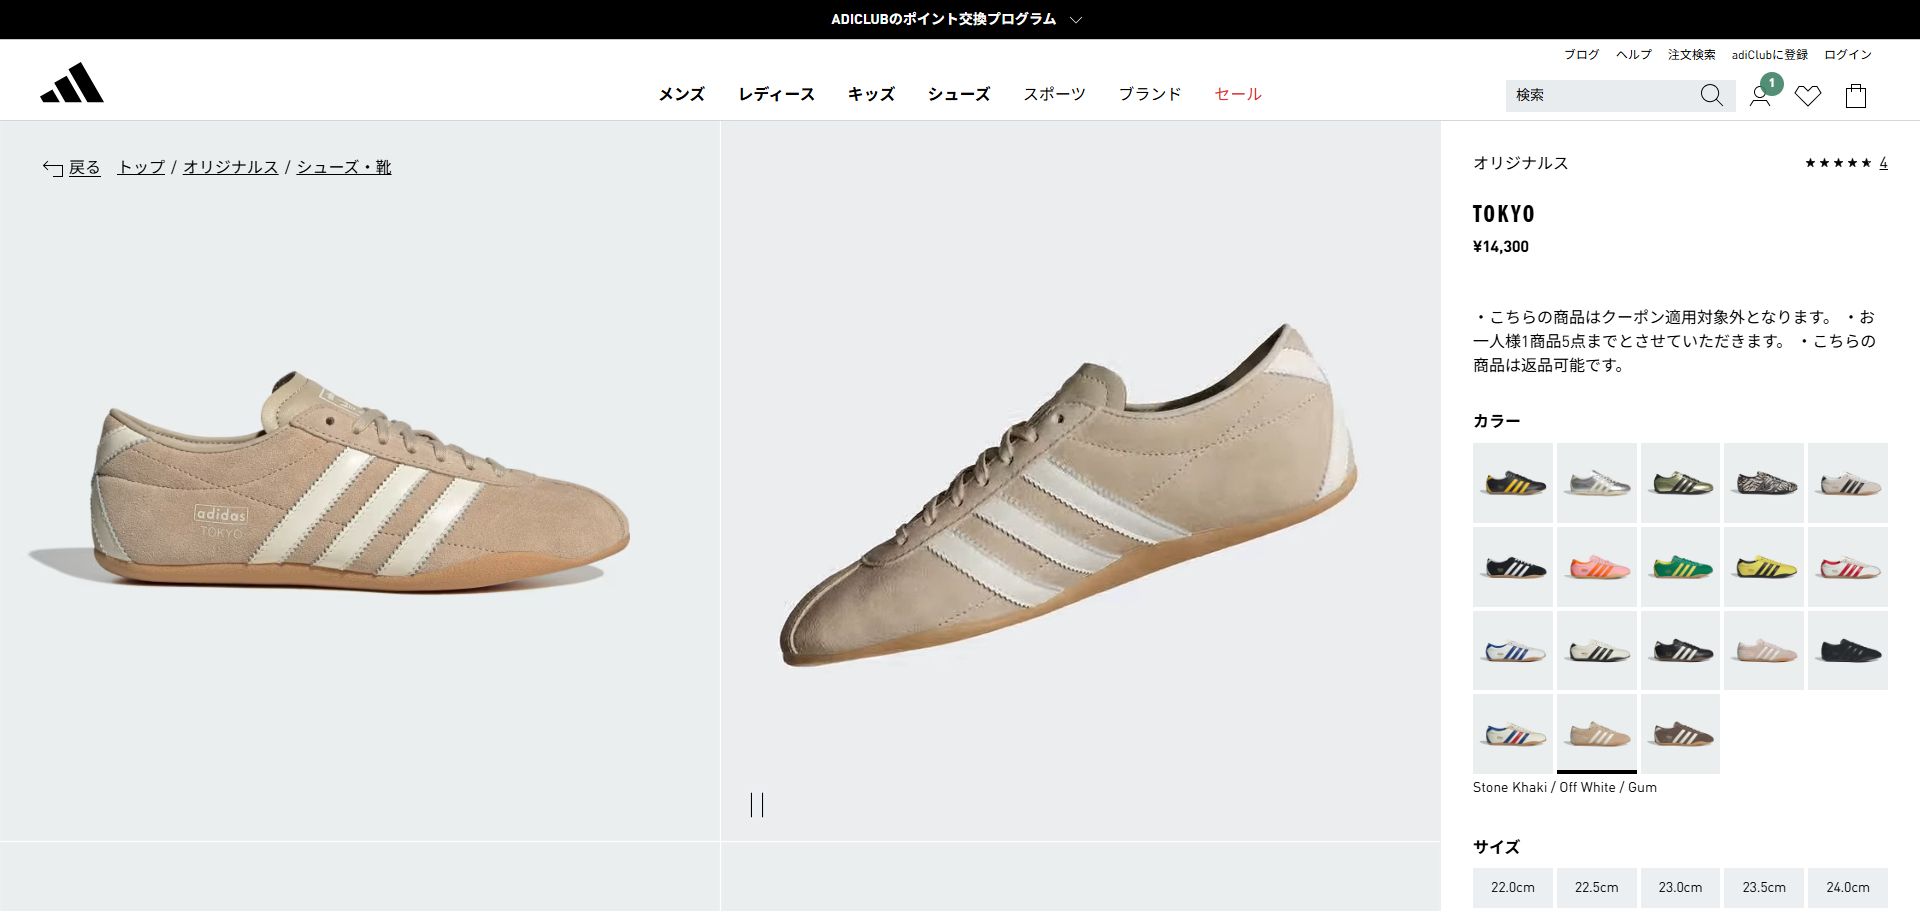Click the adiClubに登録 link
This screenshot has width=1920, height=911.
(1770, 55)
